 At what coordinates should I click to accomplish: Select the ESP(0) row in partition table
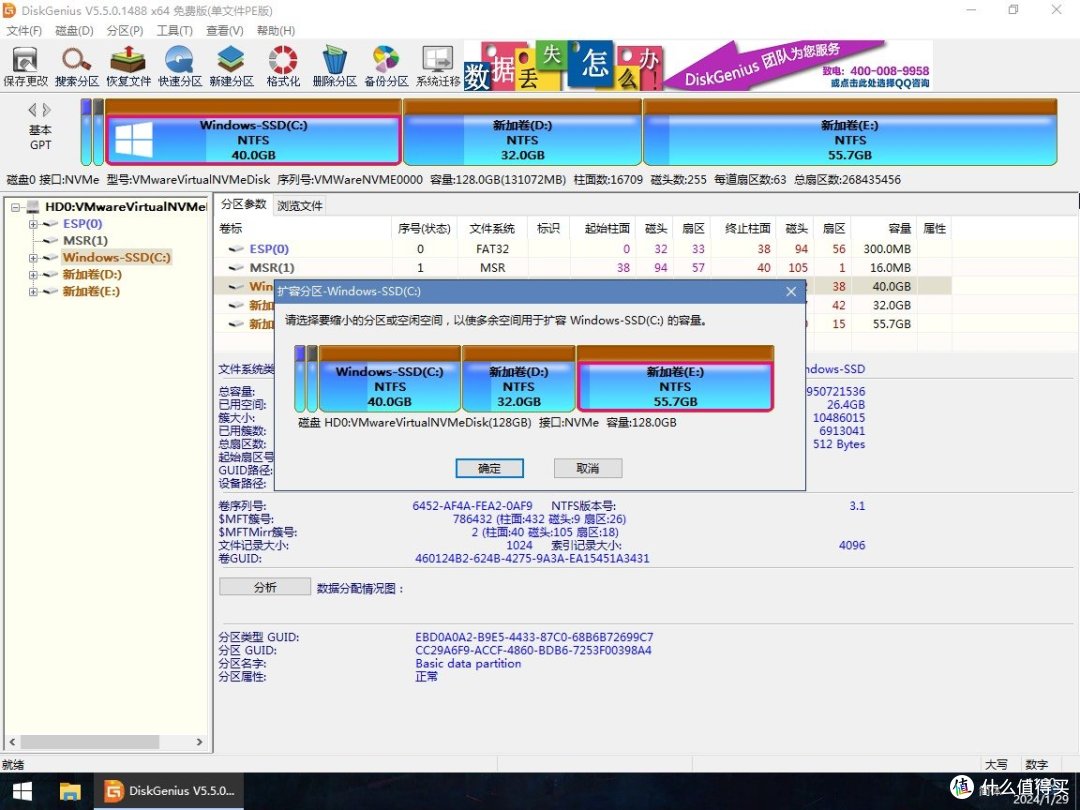(x=583, y=249)
